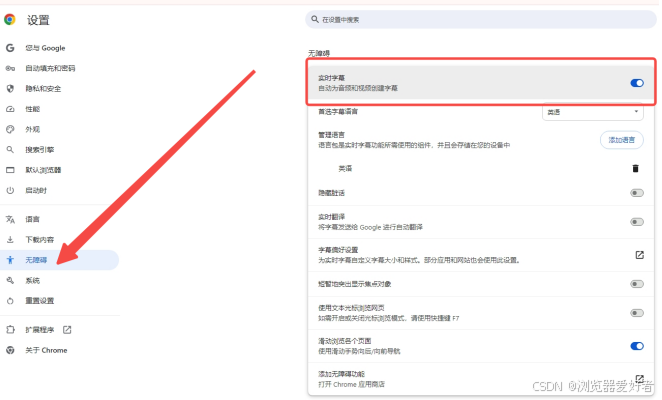Screen dimensions: 662x400
Task: Turn off the 实时字幕 live caption toggle
Action: click(637, 83)
